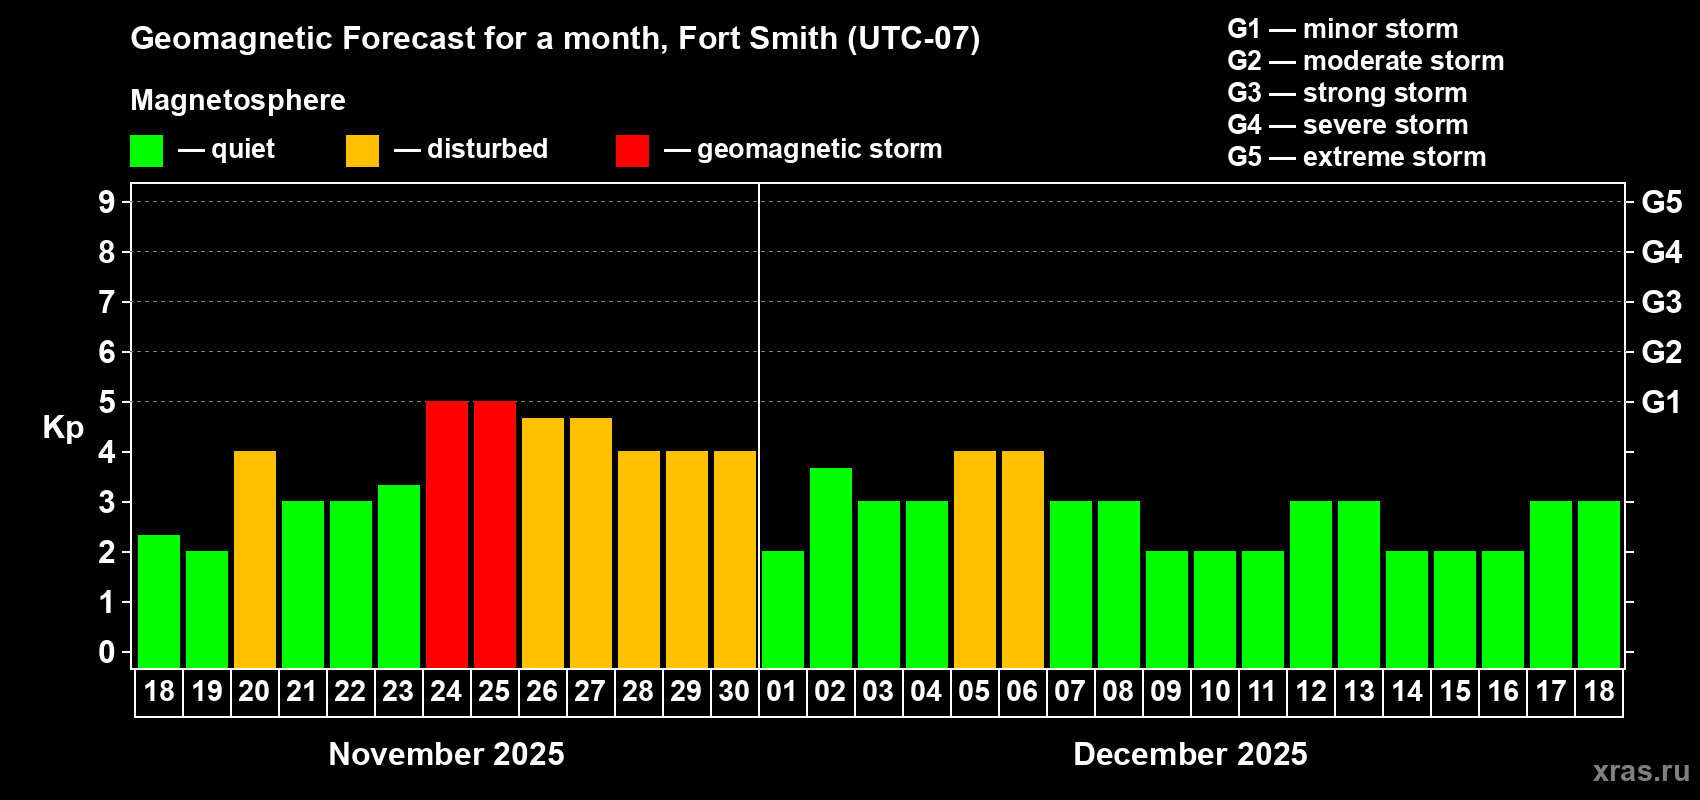Open the xras.ru watermark link
This screenshot has height=800, width=1700.
click(1641, 771)
